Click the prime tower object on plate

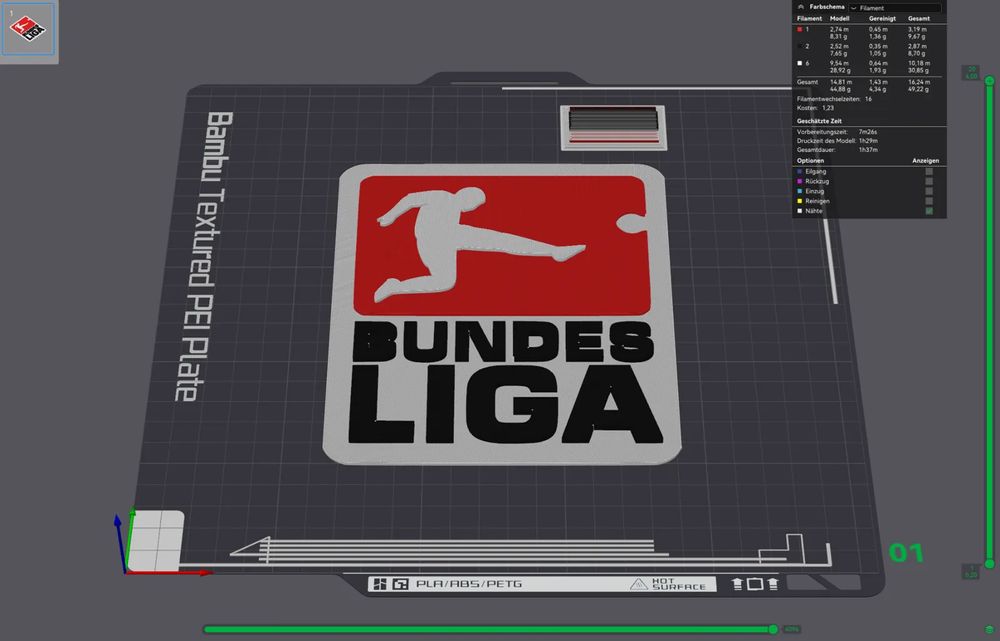[614, 128]
